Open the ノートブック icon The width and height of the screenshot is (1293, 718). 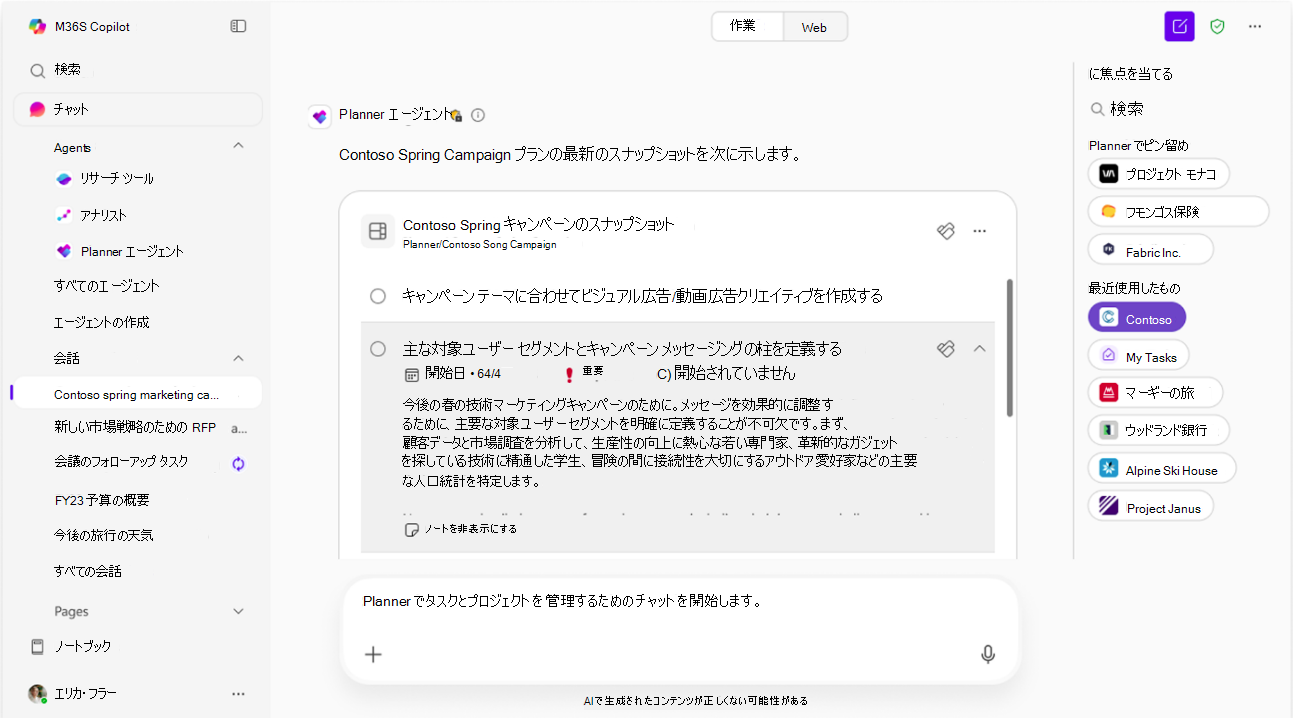click(x=38, y=646)
